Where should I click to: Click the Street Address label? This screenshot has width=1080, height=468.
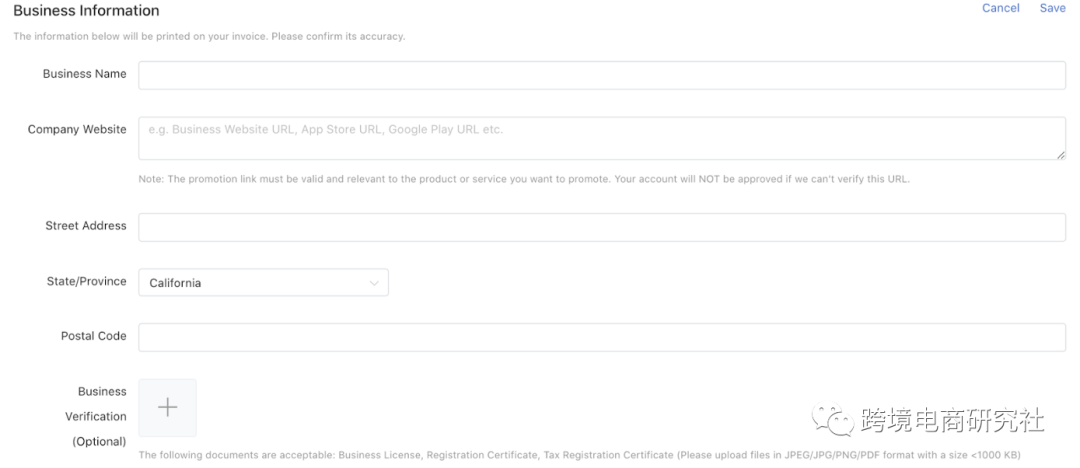[86, 226]
